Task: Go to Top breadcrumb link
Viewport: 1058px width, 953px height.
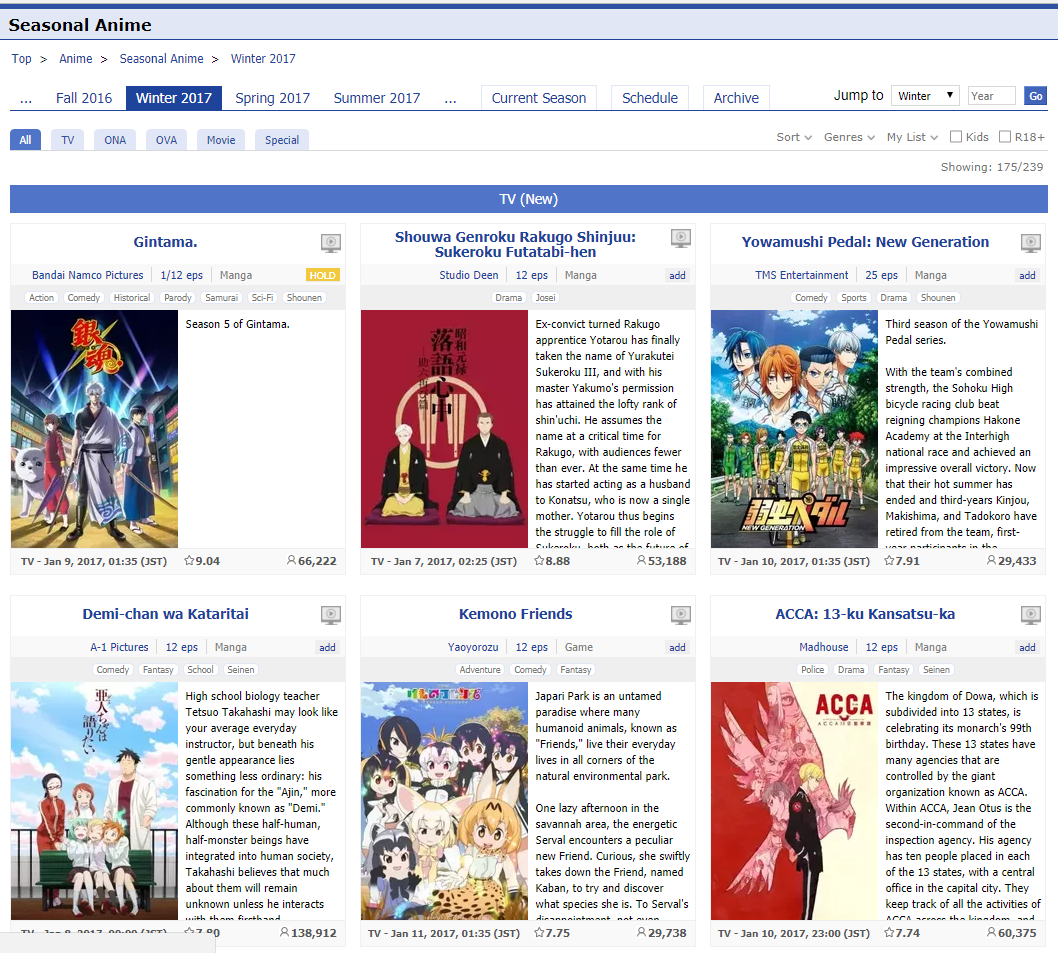Action: pos(22,59)
